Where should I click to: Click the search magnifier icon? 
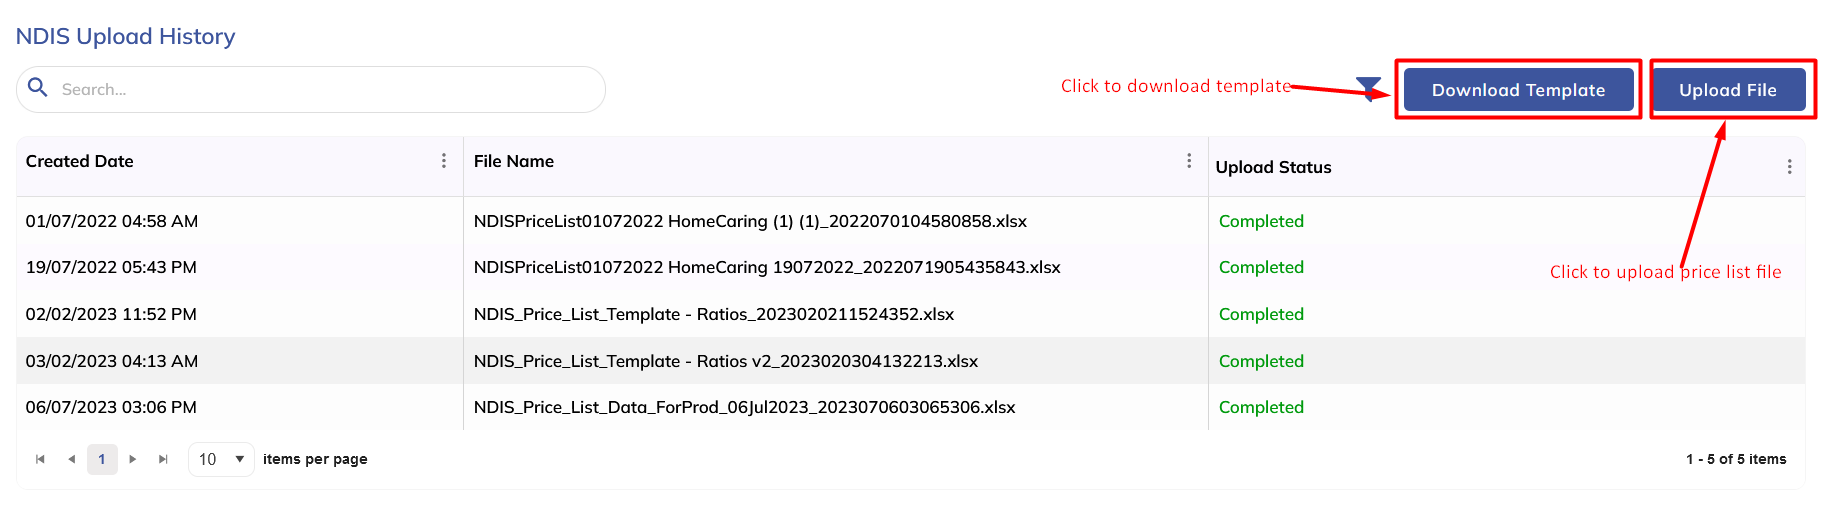[38, 88]
